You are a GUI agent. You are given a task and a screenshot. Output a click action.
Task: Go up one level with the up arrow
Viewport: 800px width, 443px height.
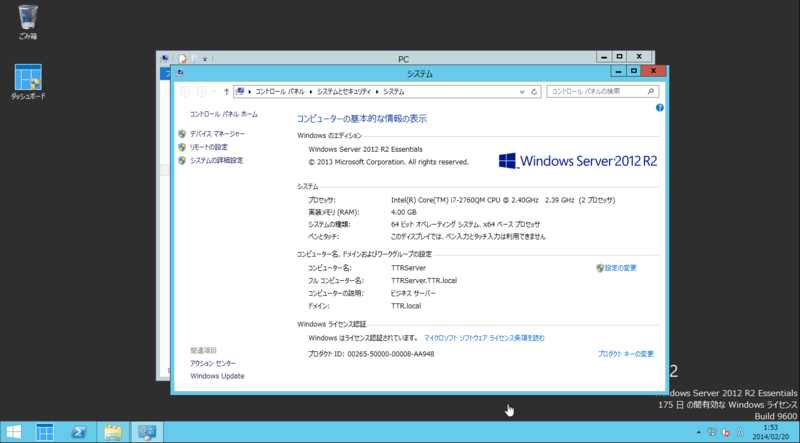(x=227, y=92)
